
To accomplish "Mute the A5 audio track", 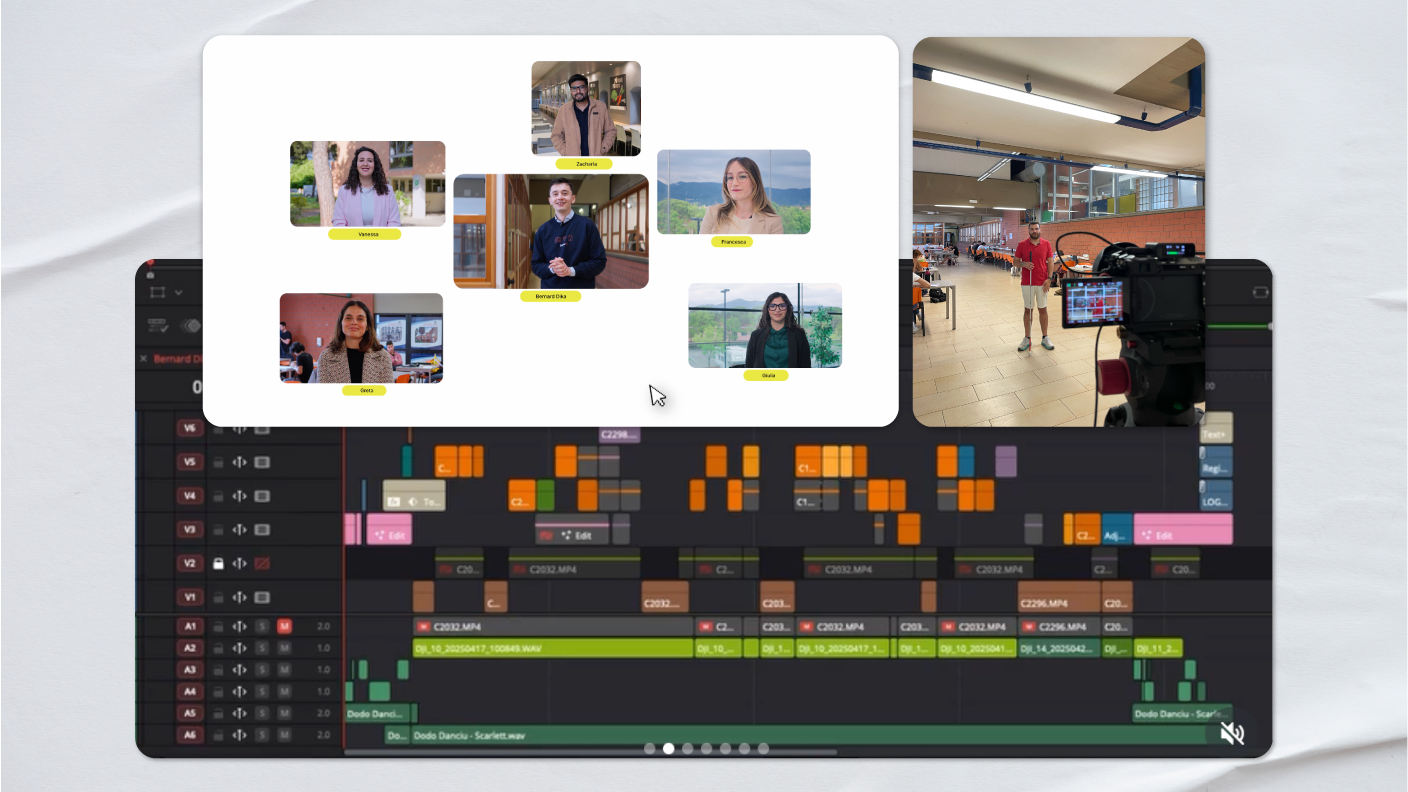I will coord(284,714).
